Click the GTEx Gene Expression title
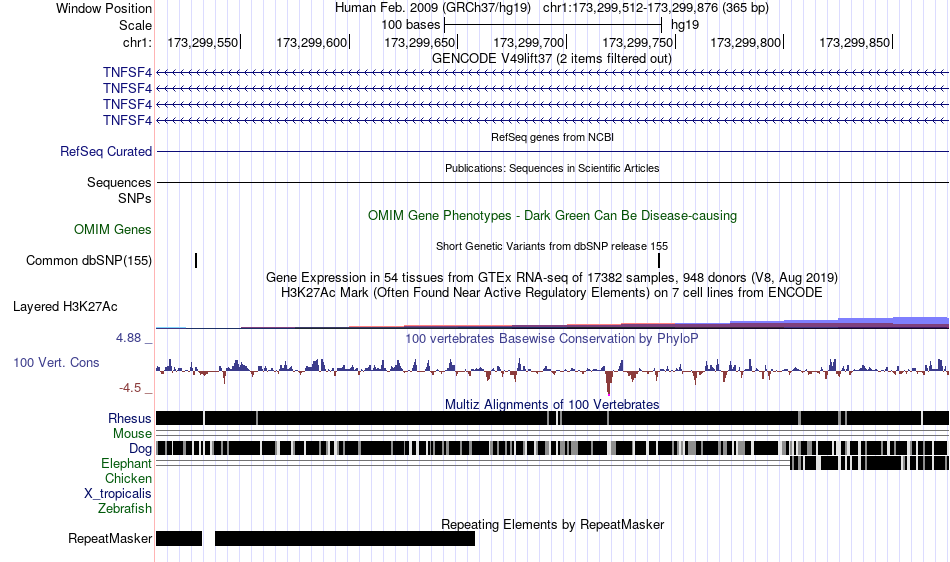This screenshot has height=562, width=950. [552, 277]
